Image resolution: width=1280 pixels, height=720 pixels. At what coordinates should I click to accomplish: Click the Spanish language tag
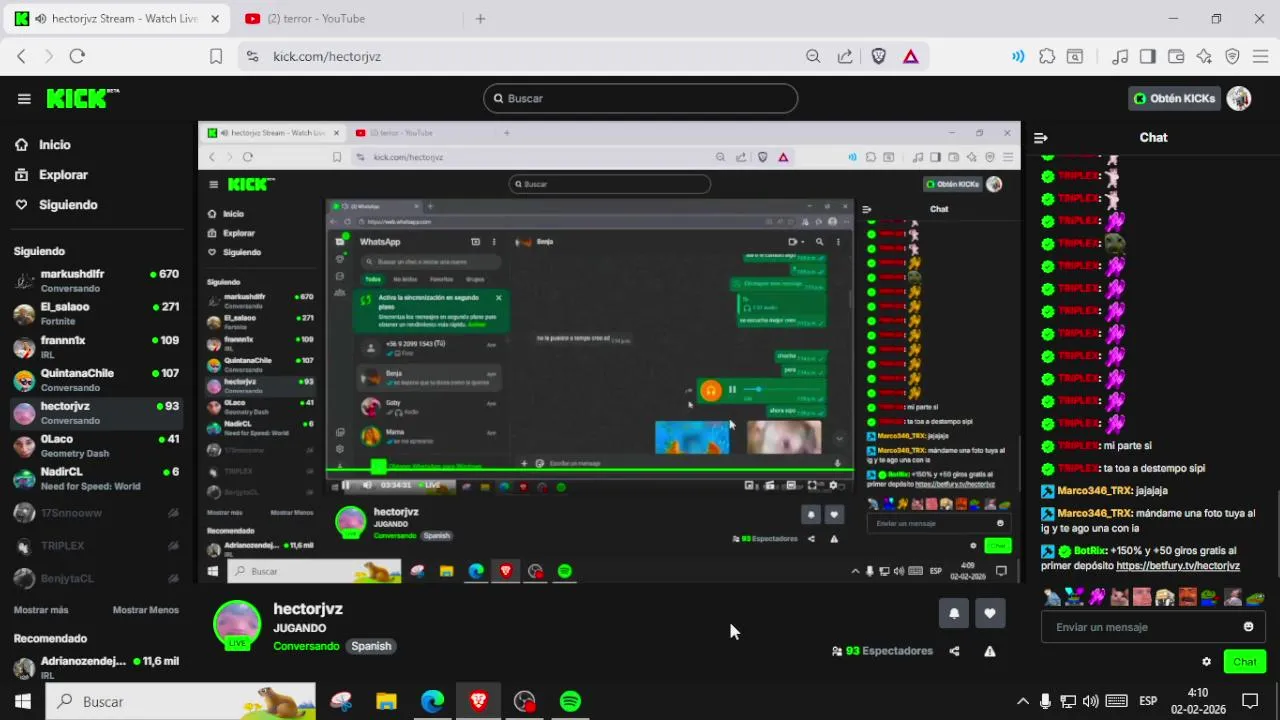[371, 646]
